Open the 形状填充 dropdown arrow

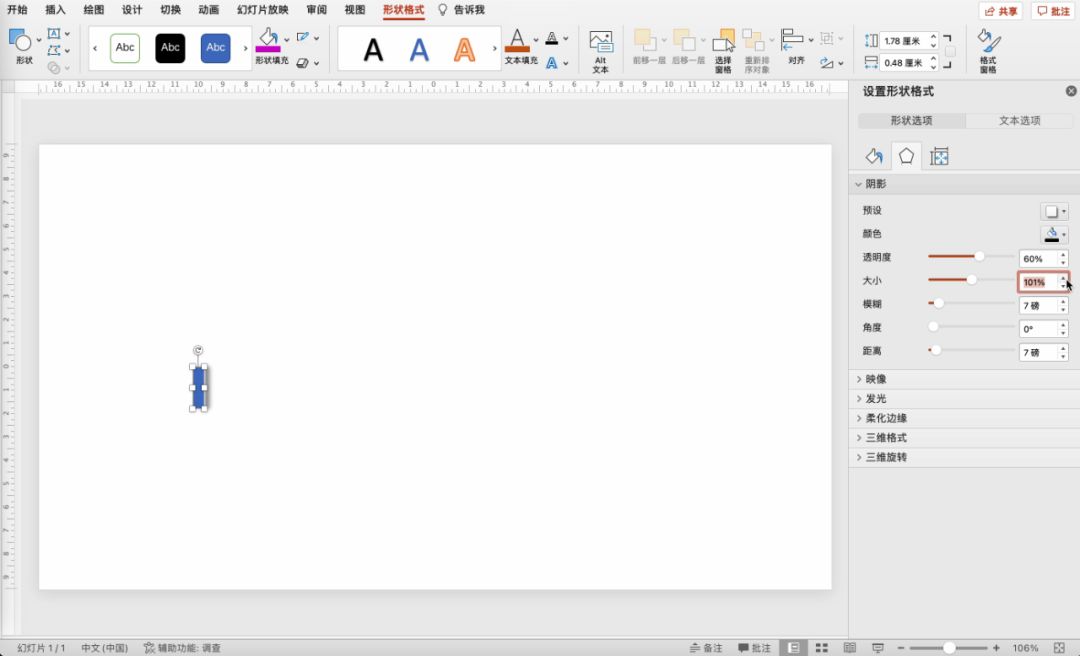coord(287,40)
